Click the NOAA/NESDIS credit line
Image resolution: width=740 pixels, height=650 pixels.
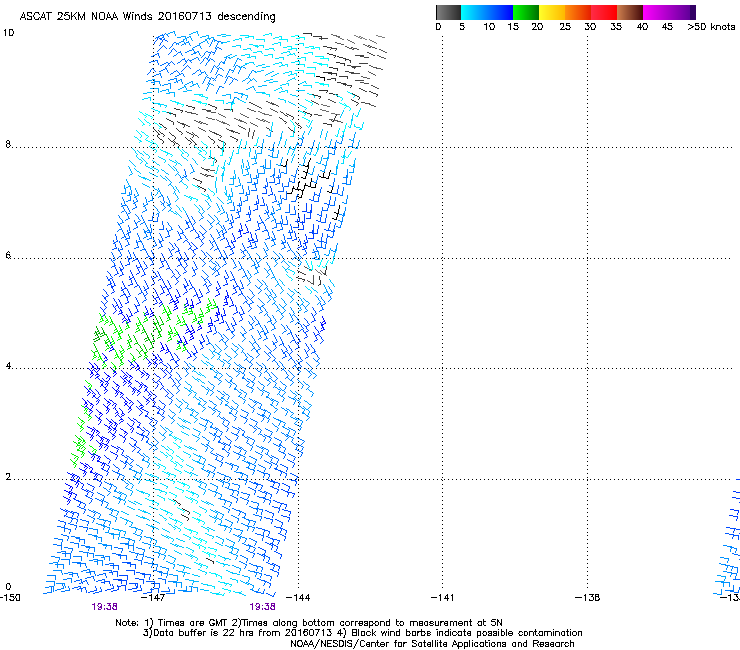pyautogui.click(x=432, y=644)
